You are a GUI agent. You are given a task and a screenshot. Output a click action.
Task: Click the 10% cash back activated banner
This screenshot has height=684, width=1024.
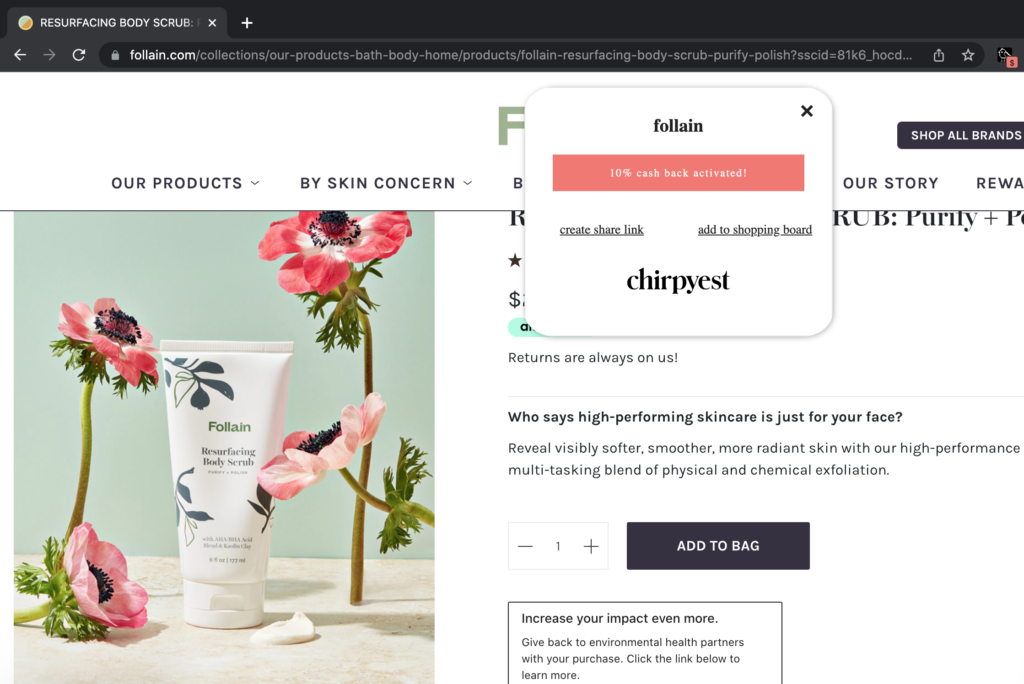(x=679, y=173)
